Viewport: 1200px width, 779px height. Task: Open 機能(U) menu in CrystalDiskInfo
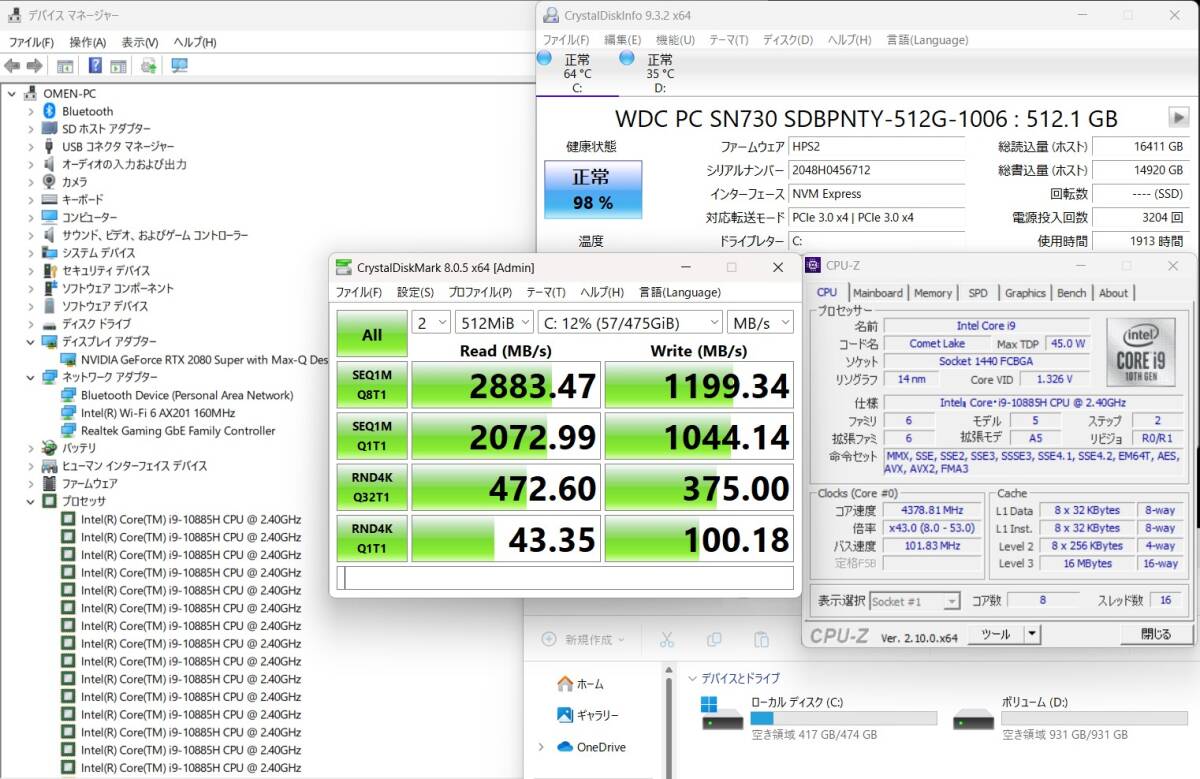(x=675, y=40)
